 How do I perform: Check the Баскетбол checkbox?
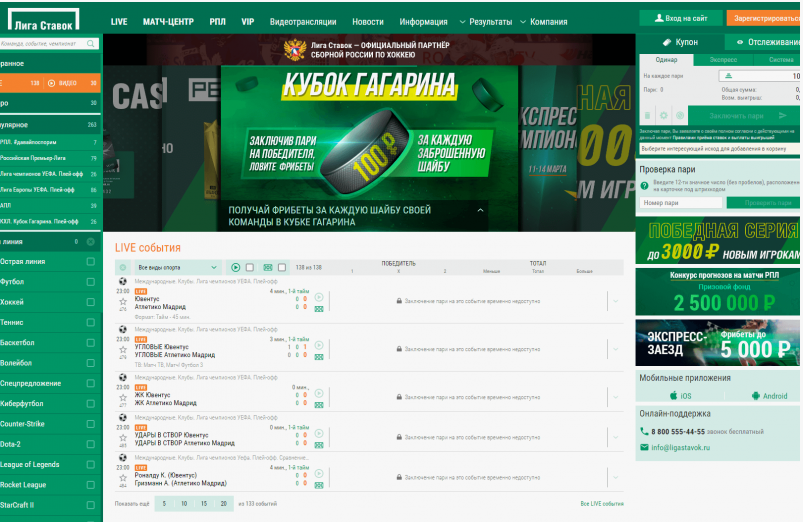[91, 343]
